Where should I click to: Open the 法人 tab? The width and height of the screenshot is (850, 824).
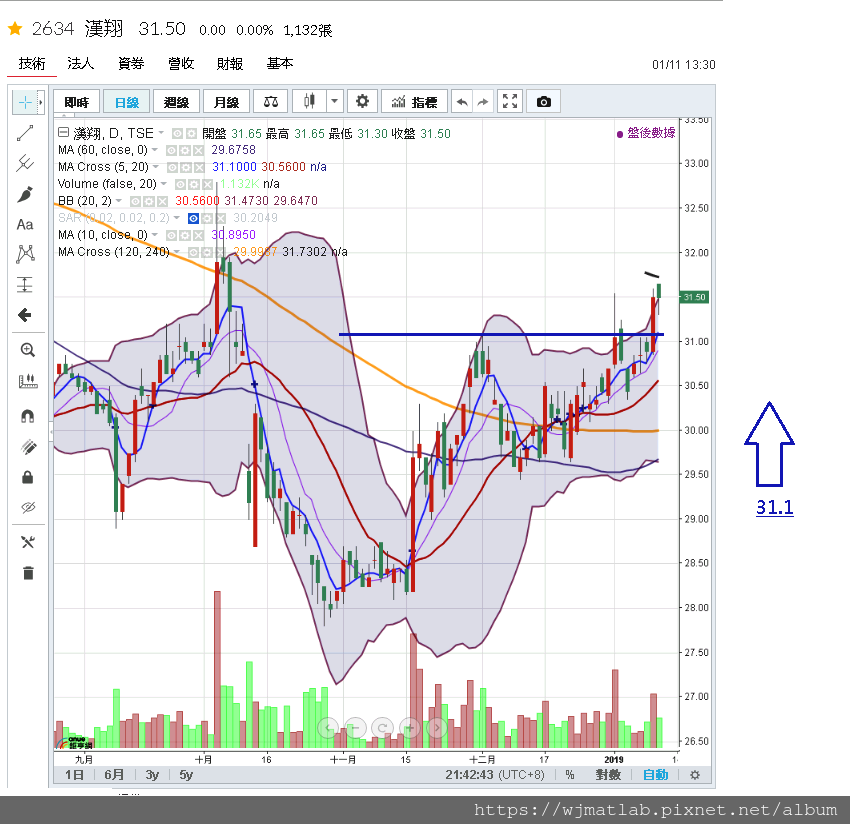(x=80, y=63)
